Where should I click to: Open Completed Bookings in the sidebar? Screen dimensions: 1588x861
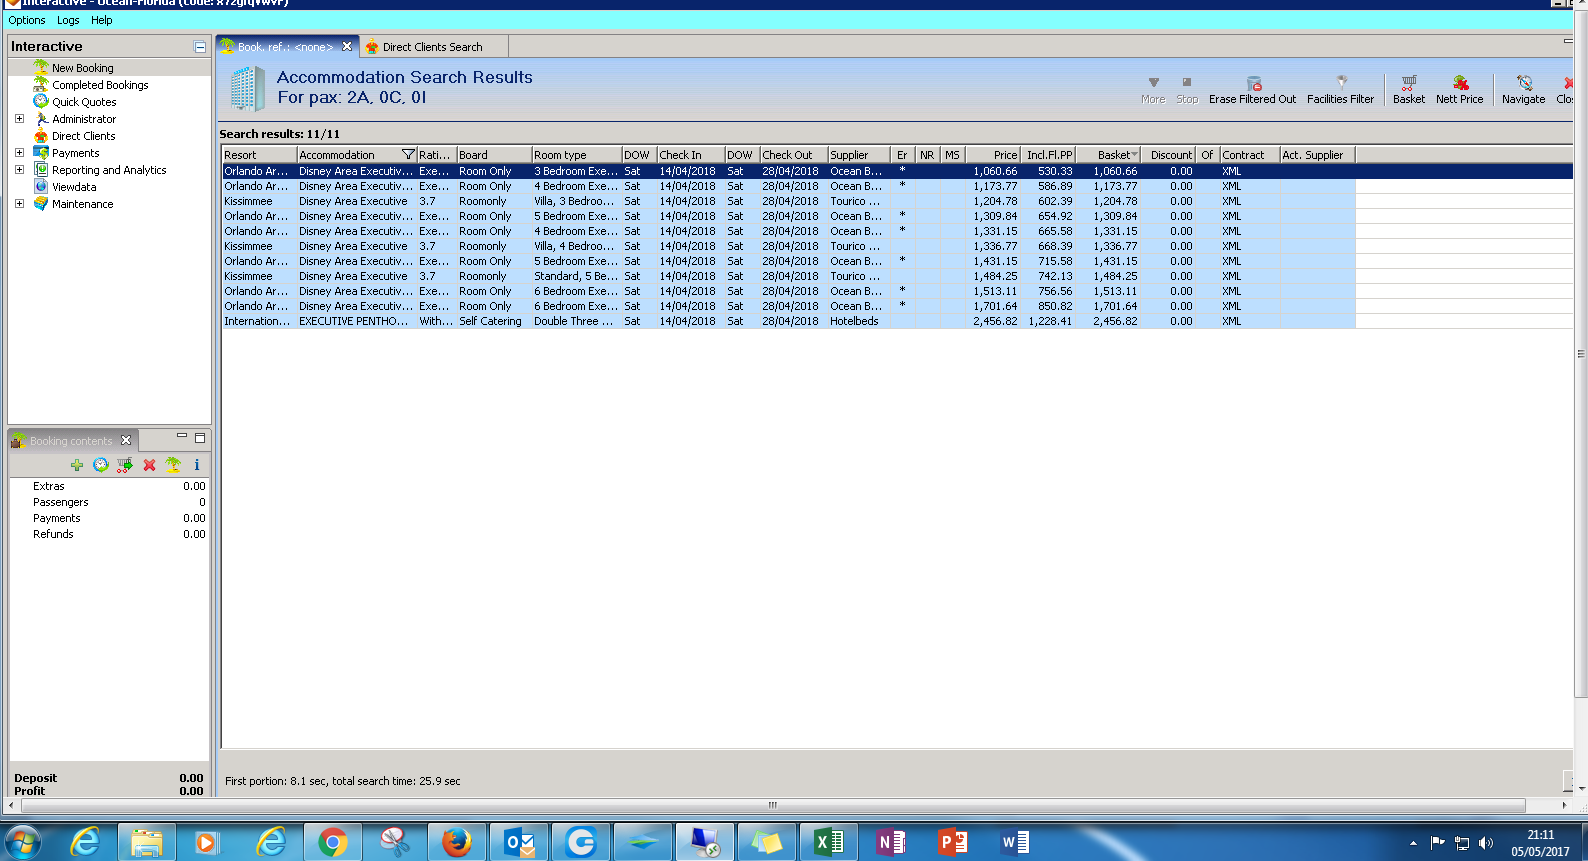click(100, 85)
